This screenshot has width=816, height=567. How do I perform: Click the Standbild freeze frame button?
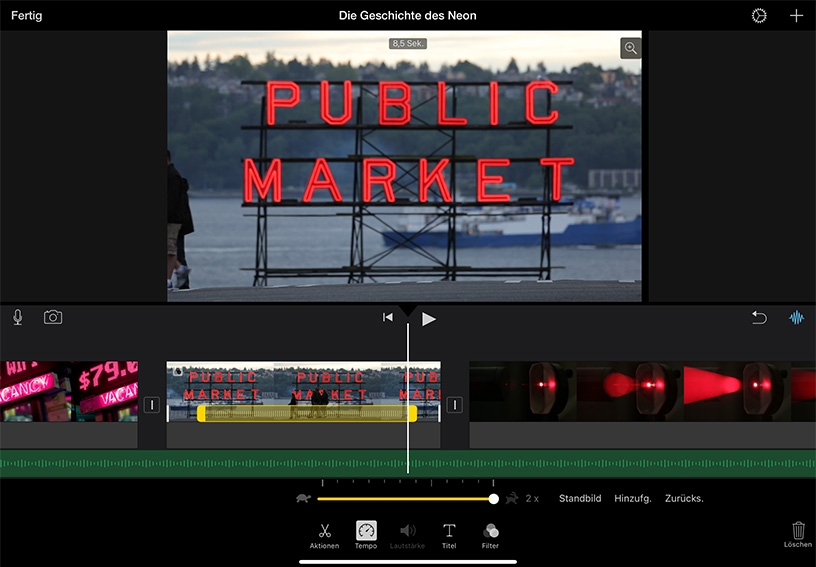[x=580, y=498]
